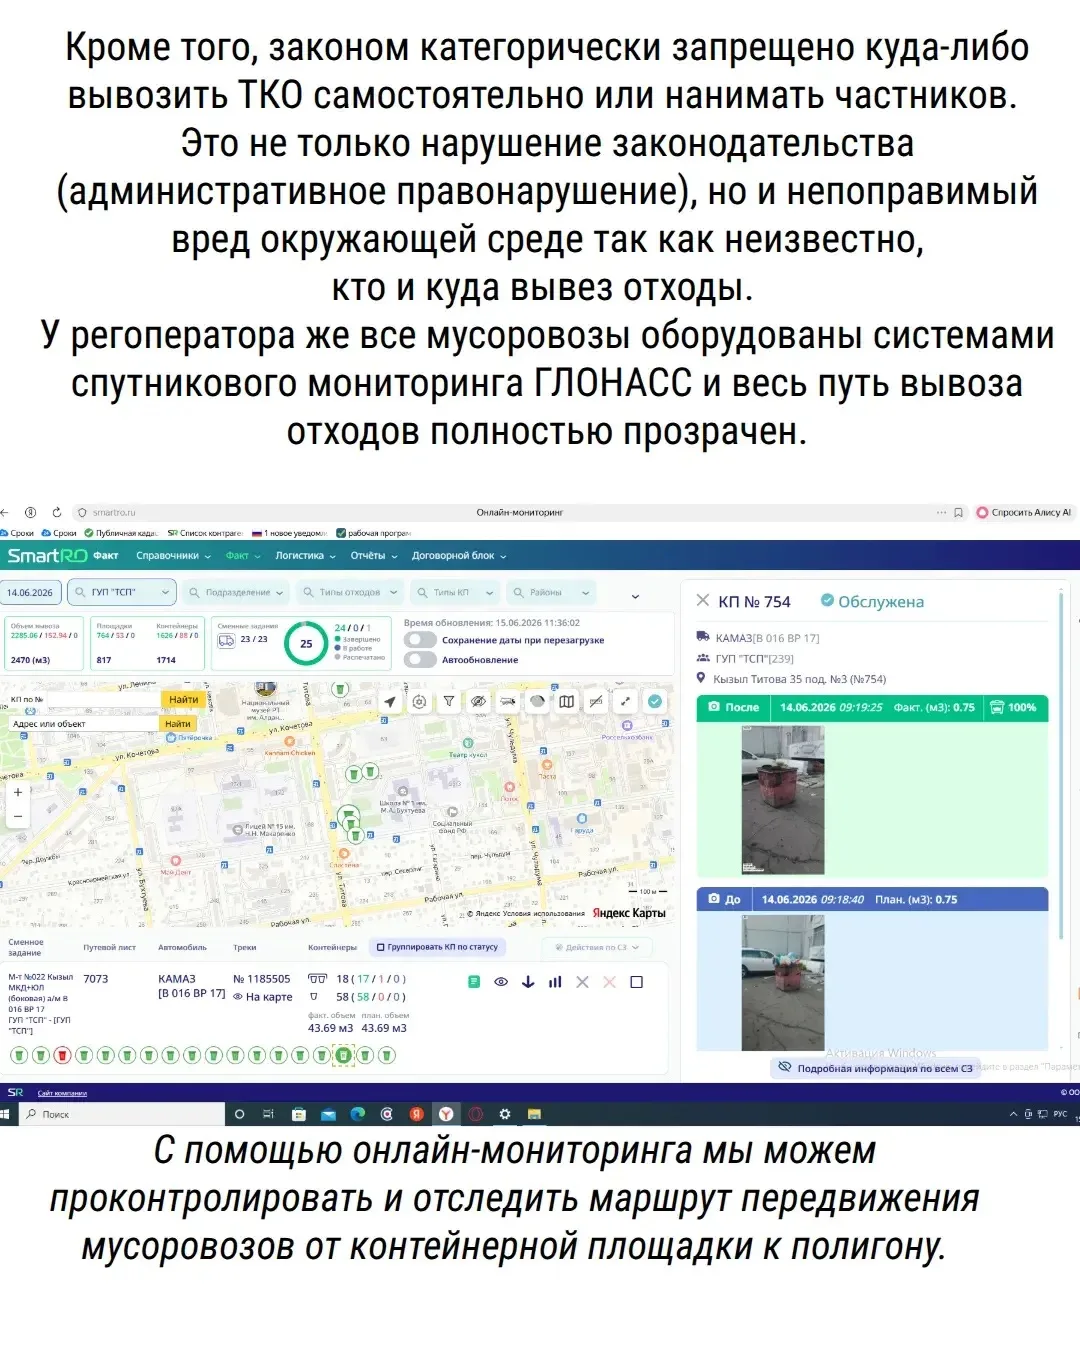Click the Windows Start button
Viewport: 1080px width, 1350px height.
pos(4,1114)
